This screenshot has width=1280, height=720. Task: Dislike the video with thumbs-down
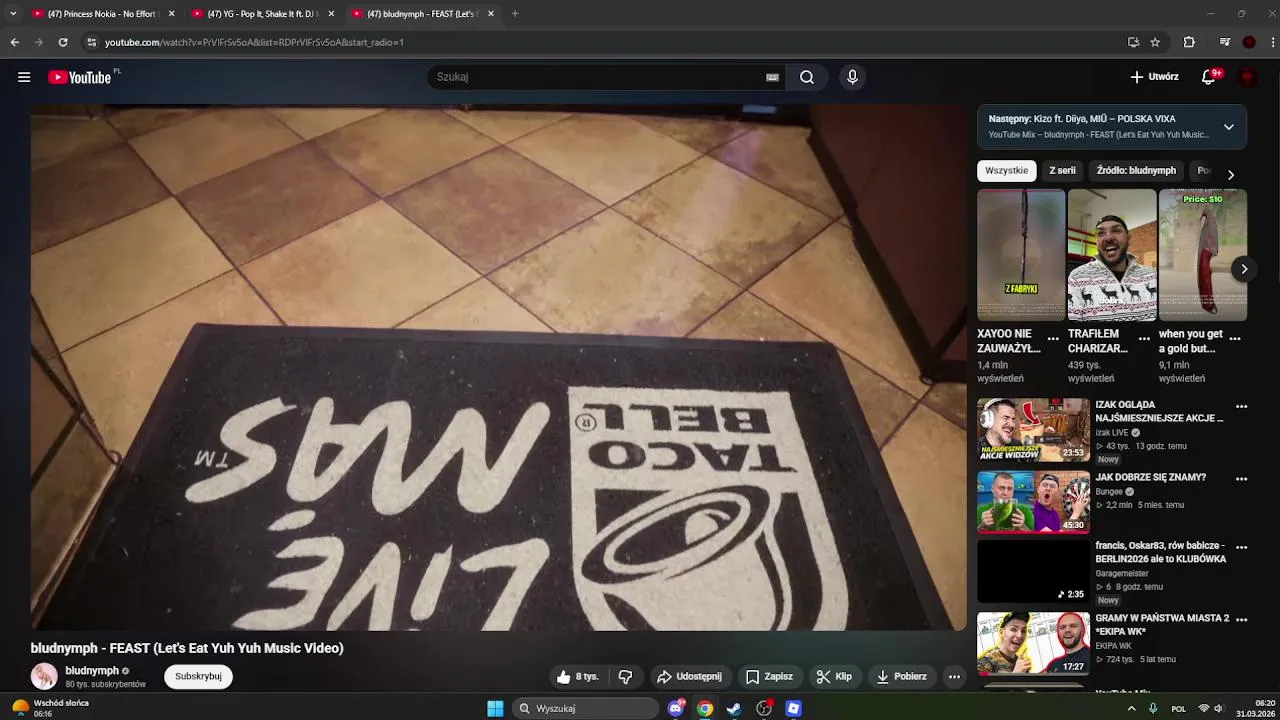click(x=625, y=677)
